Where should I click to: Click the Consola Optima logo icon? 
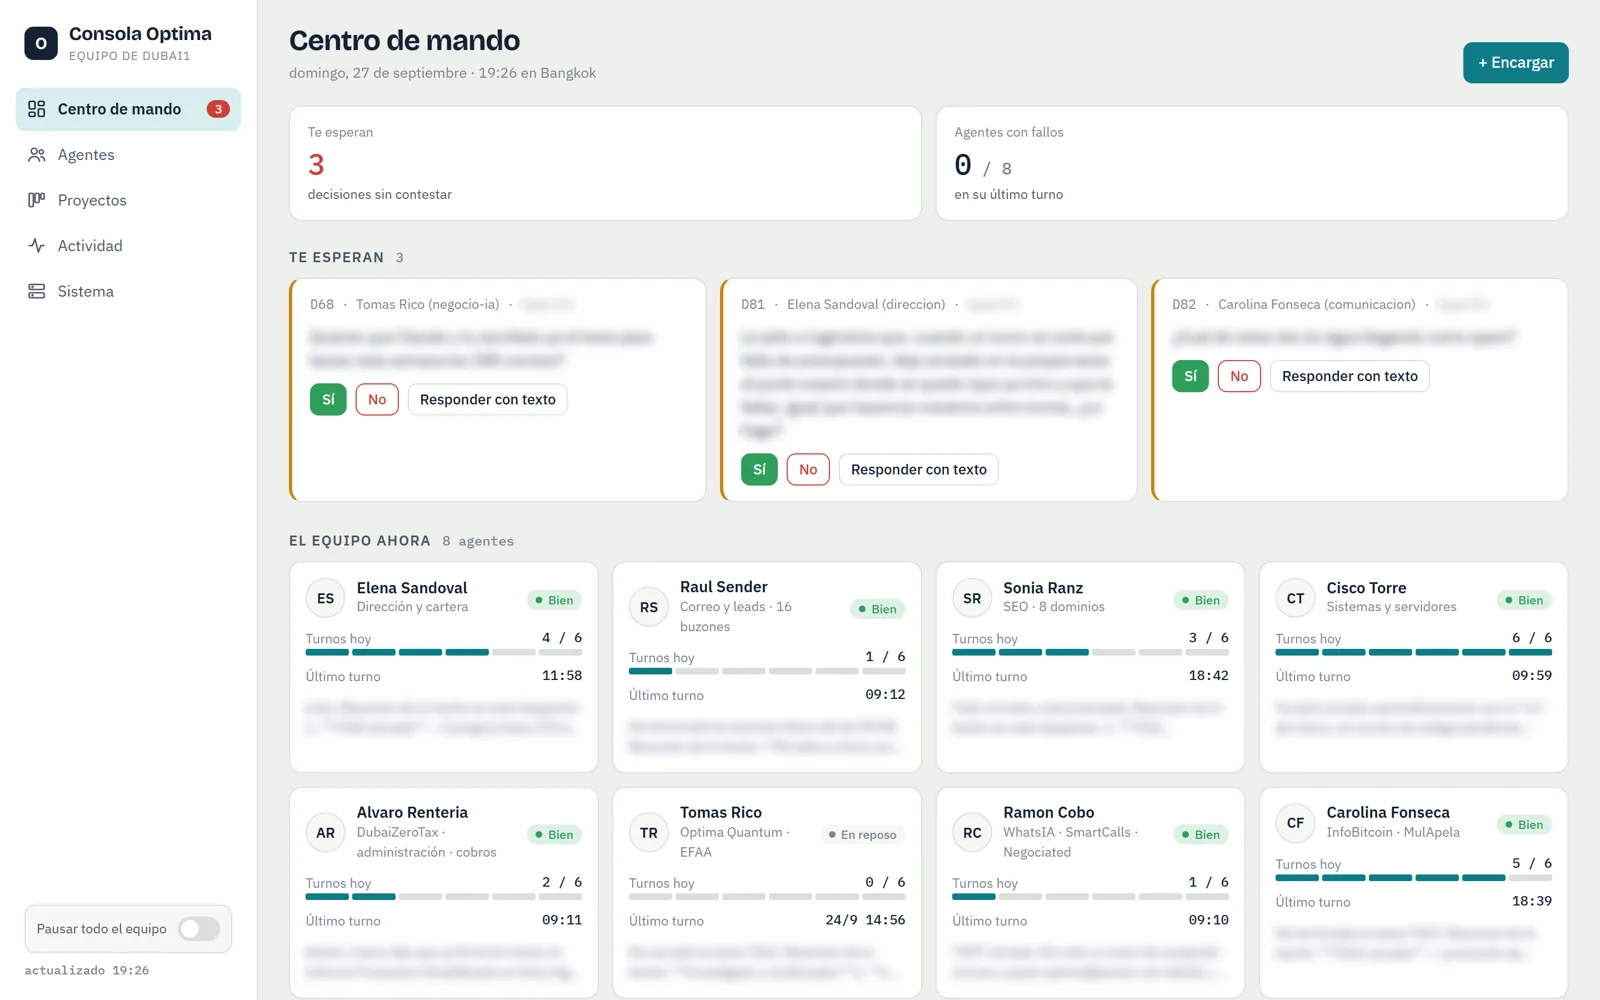click(41, 43)
